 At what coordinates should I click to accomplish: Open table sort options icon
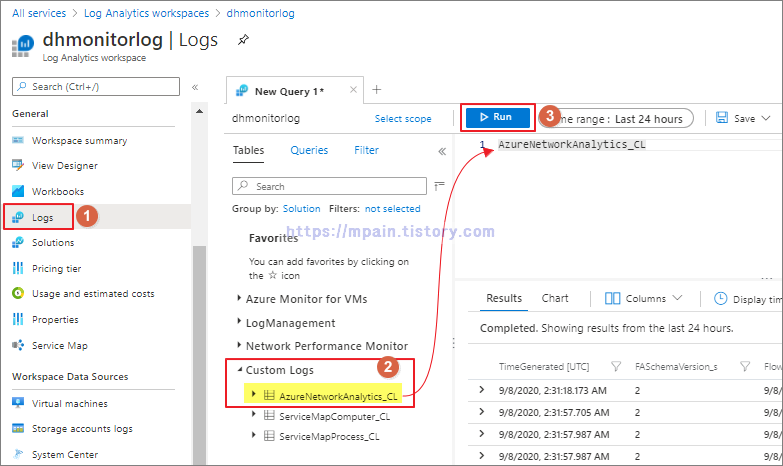439,186
